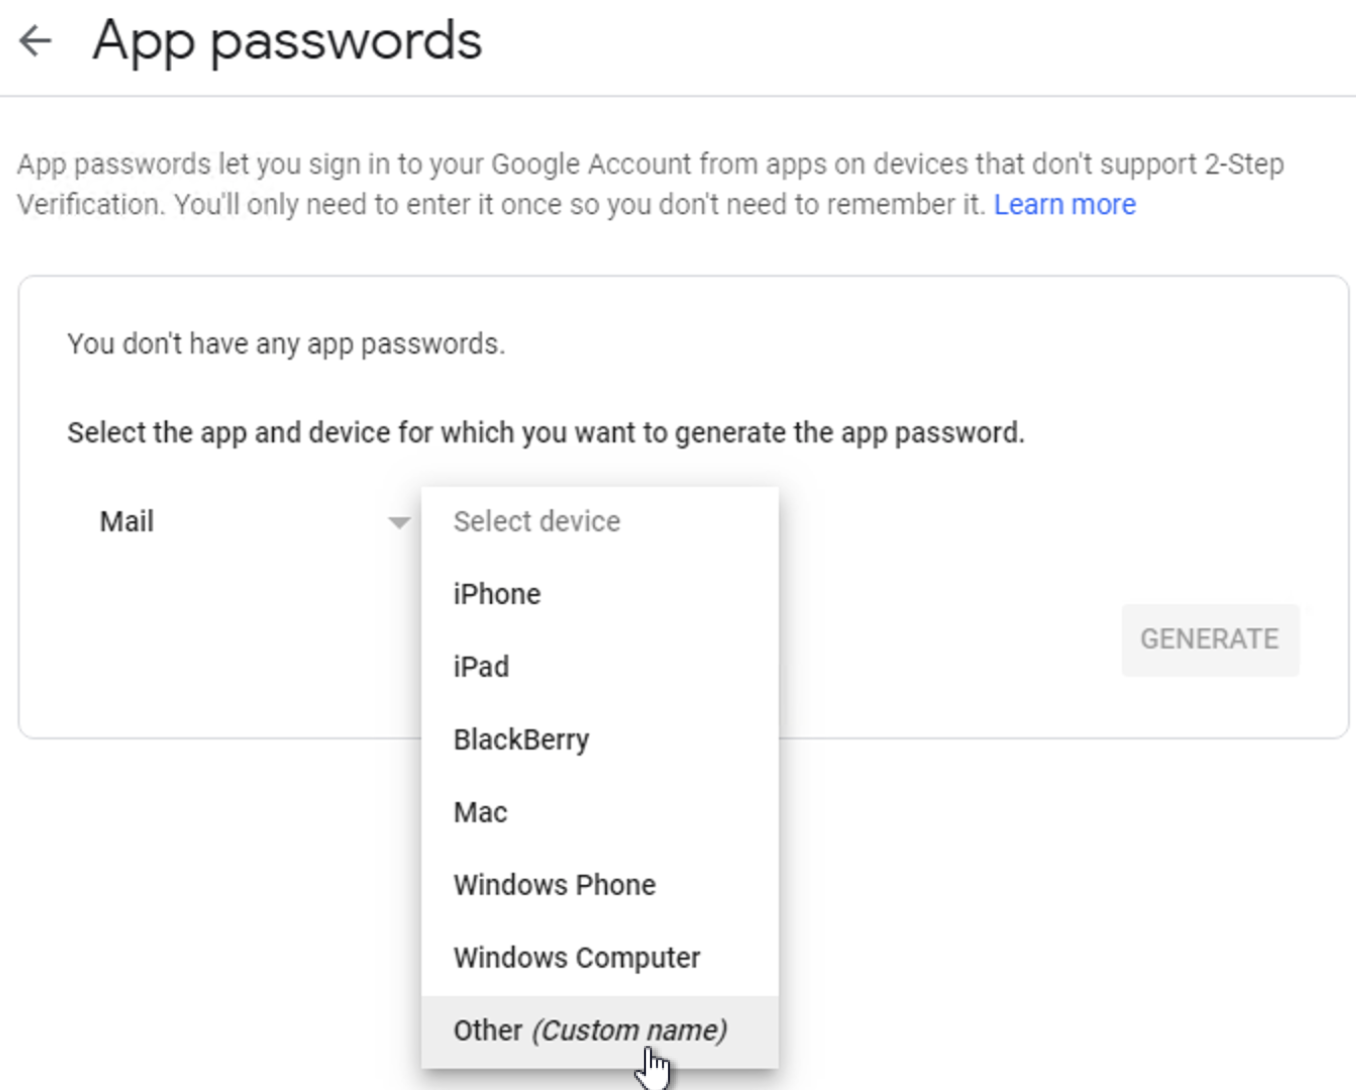The height and width of the screenshot is (1090, 1356).
Task: Pick Windows Phone from the device menu
Action: 554,885
